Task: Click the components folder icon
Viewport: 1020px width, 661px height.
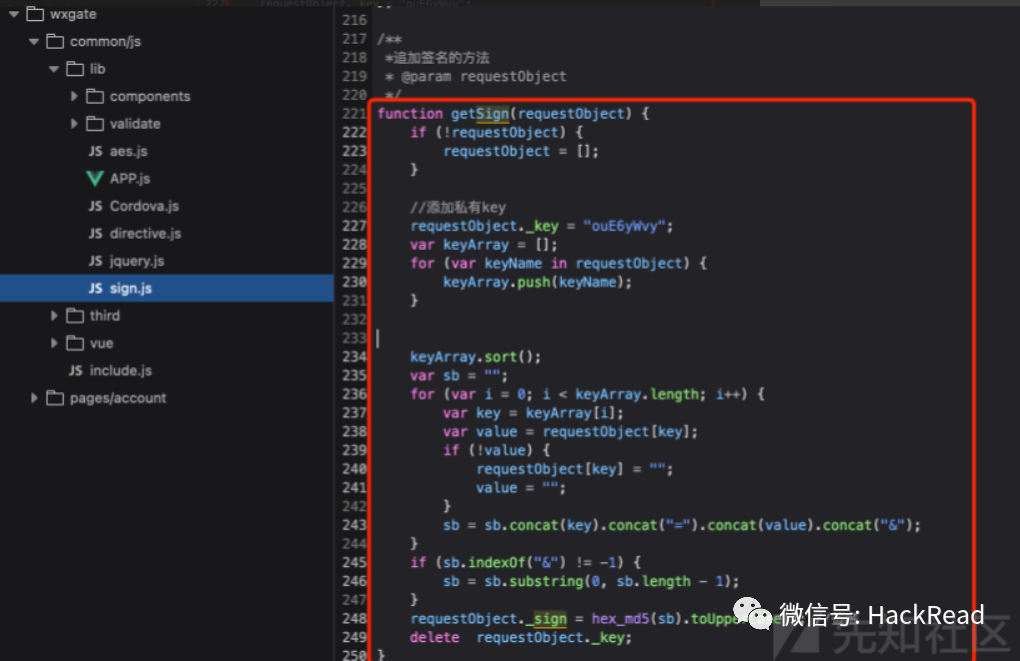Action: point(95,96)
